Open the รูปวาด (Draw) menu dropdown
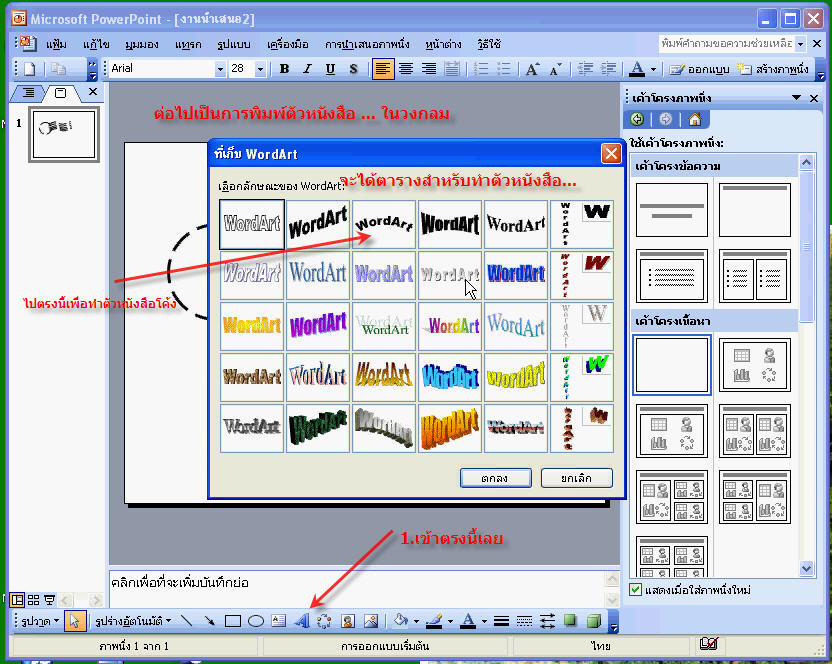Screen dimensions: 832x664 click(x=40, y=620)
